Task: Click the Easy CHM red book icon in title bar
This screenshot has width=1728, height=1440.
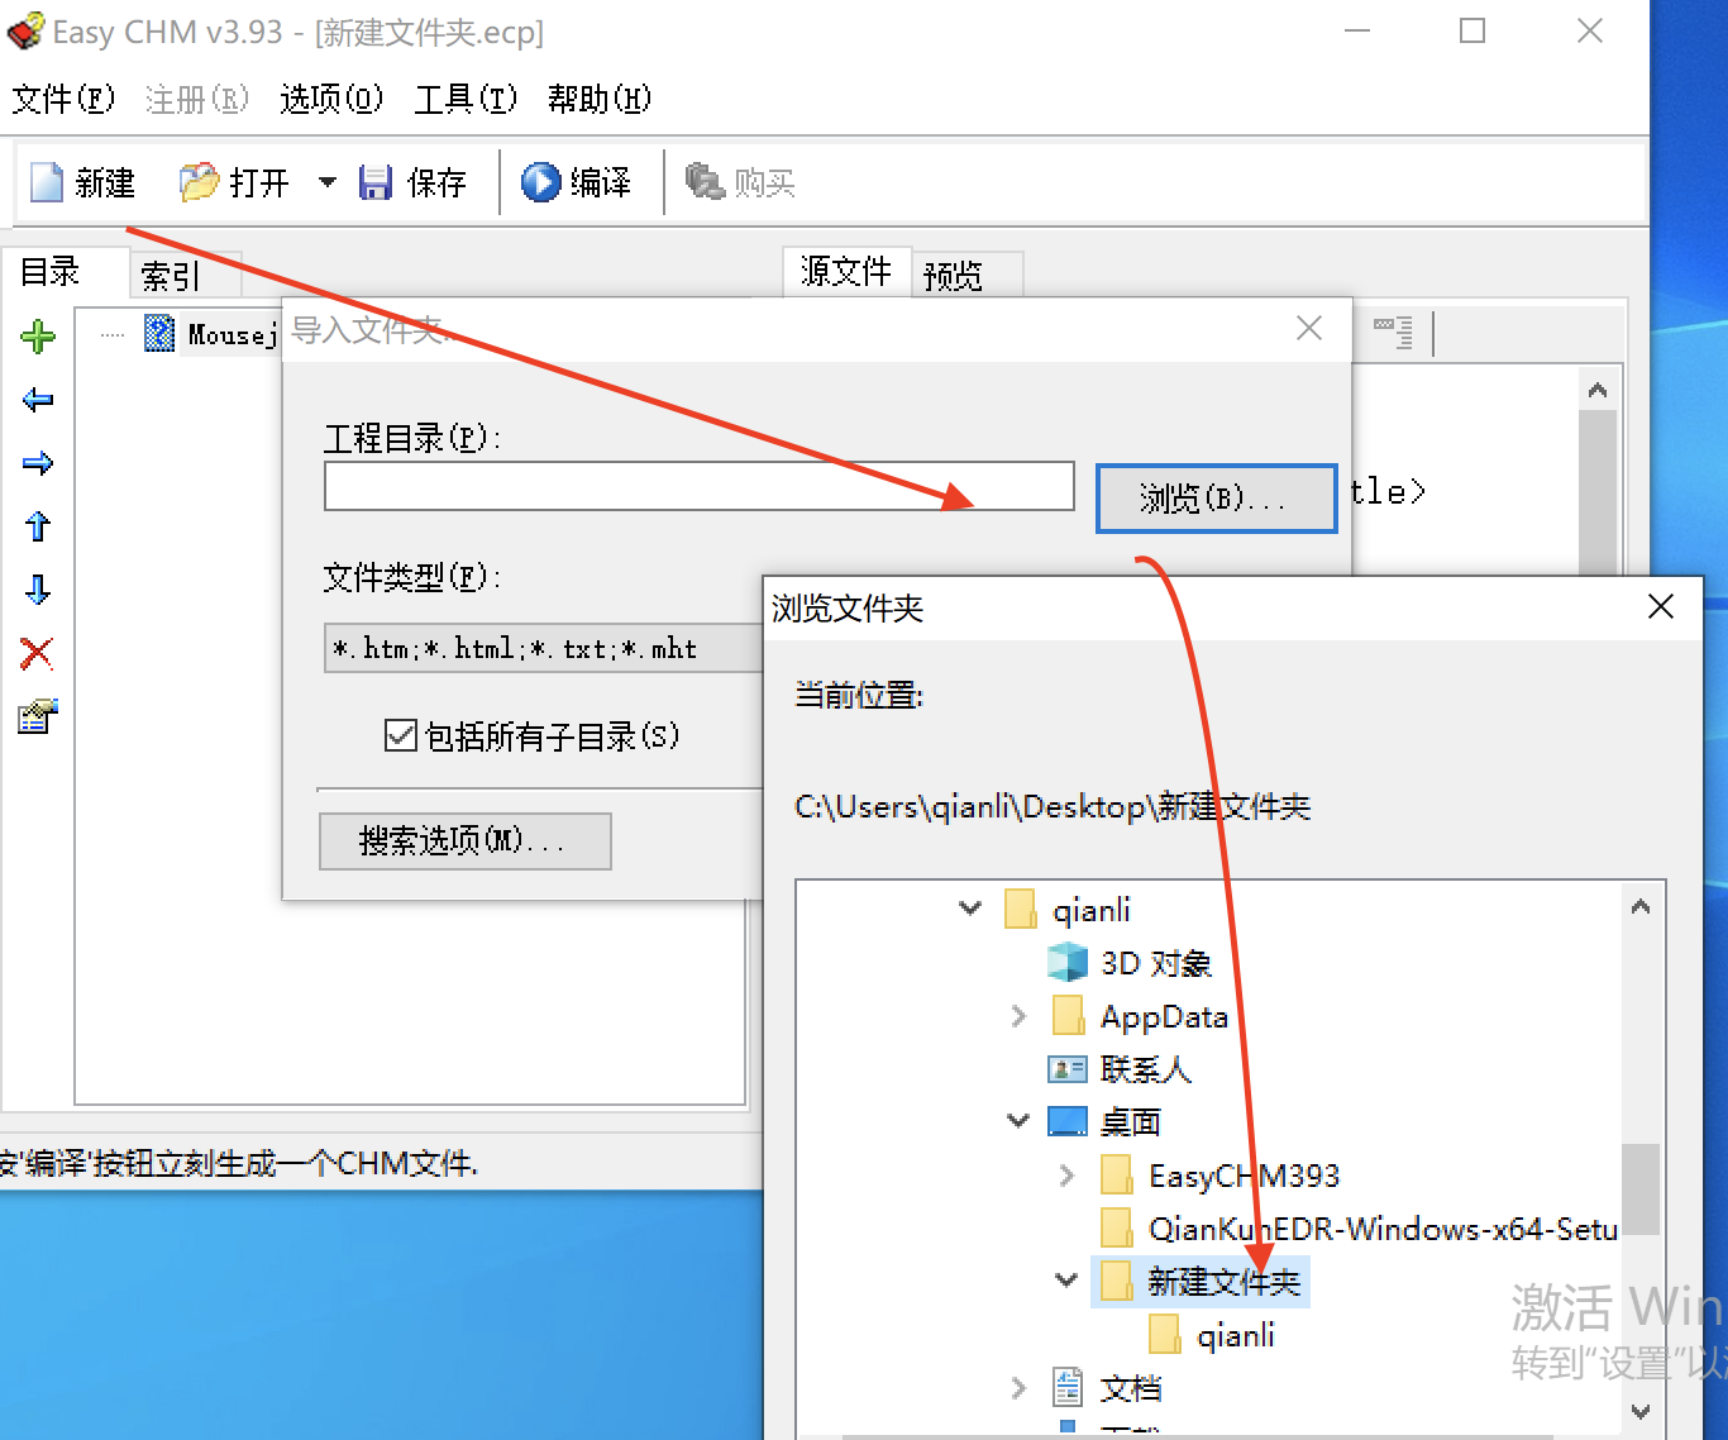Action: coord(26,30)
